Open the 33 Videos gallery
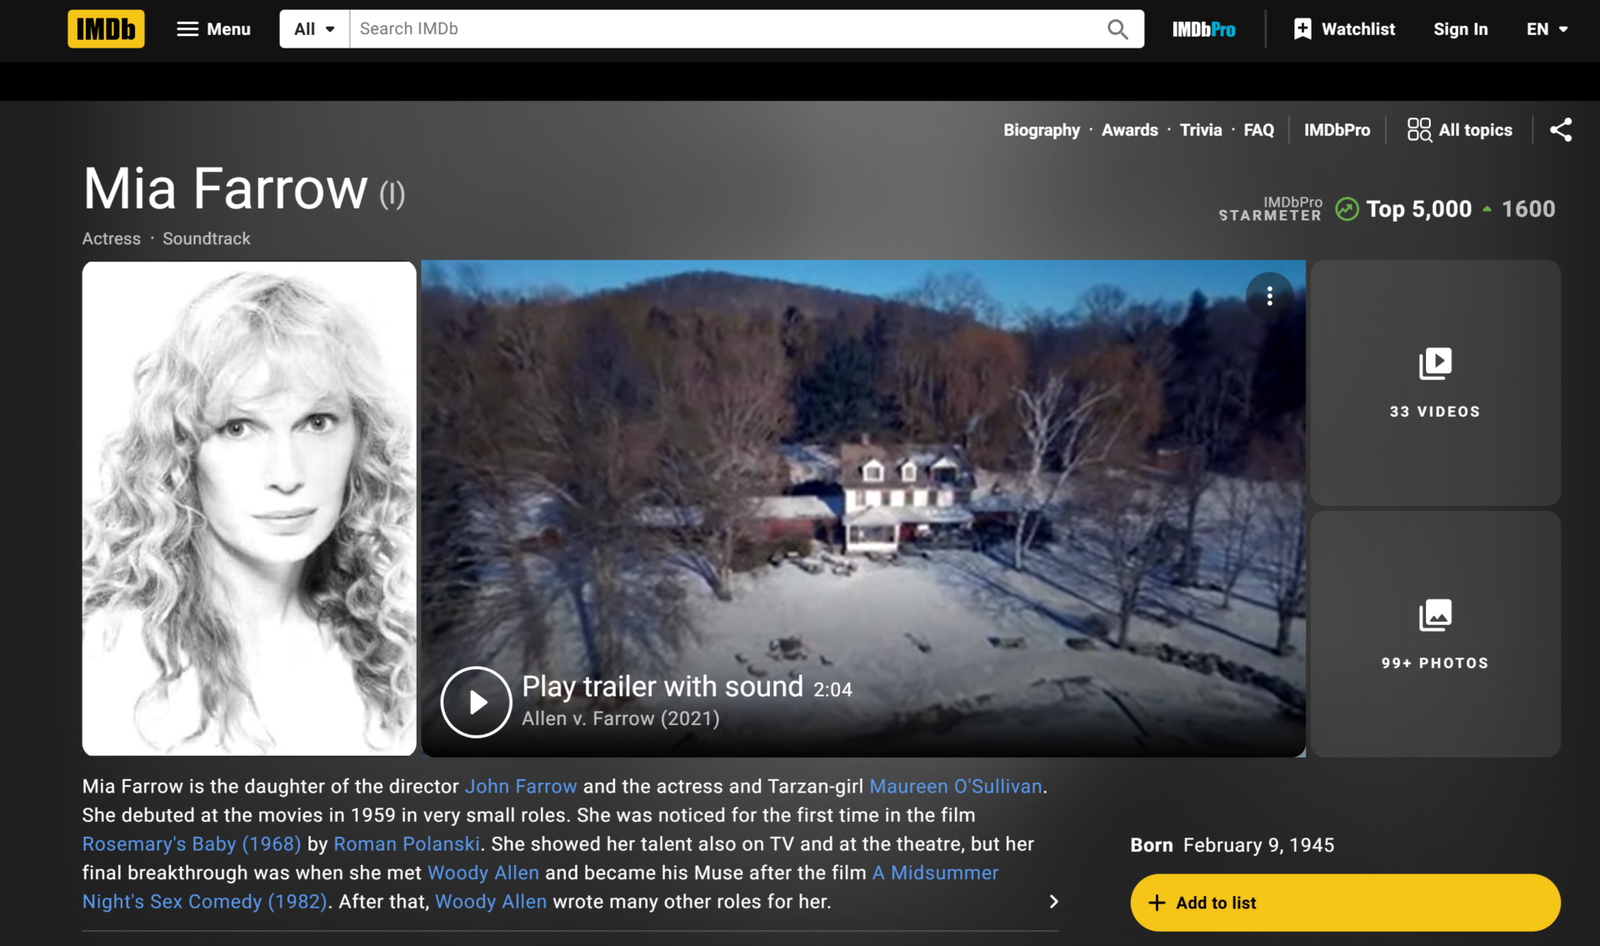The image size is (1600, 946). pyautogui.click(x=1434, y=383)
